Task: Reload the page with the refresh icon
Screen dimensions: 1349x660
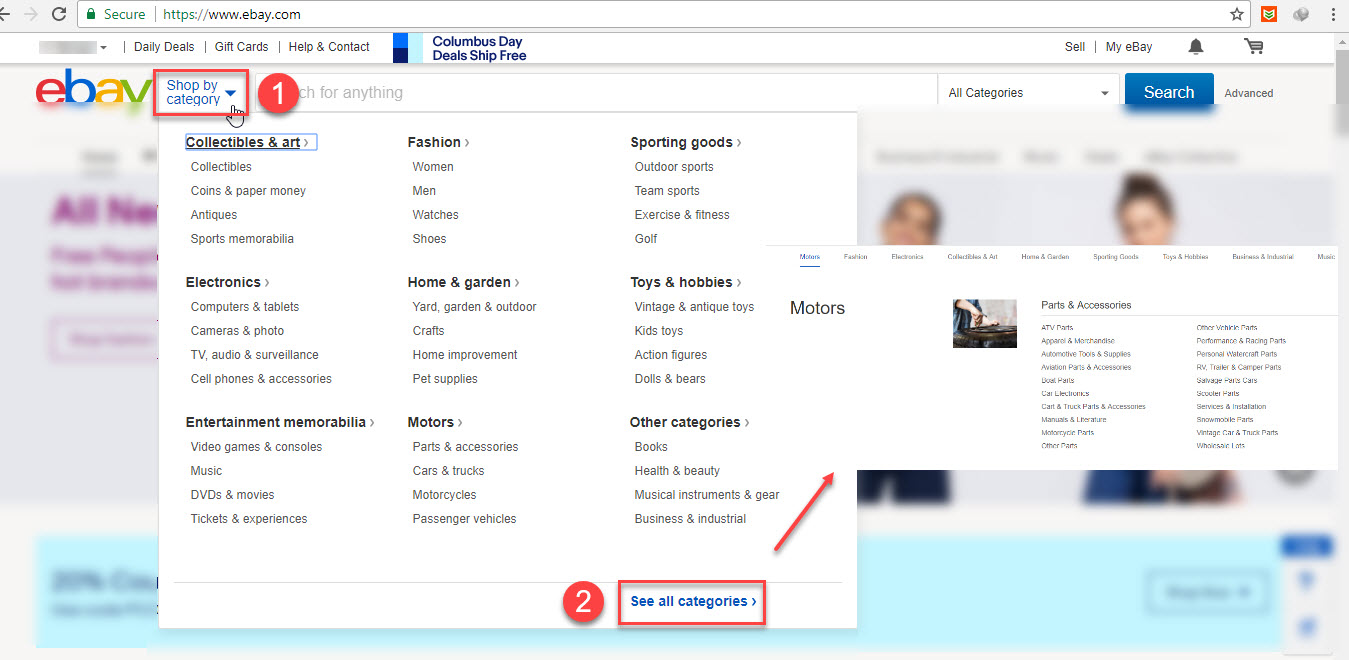Action: 59,14
